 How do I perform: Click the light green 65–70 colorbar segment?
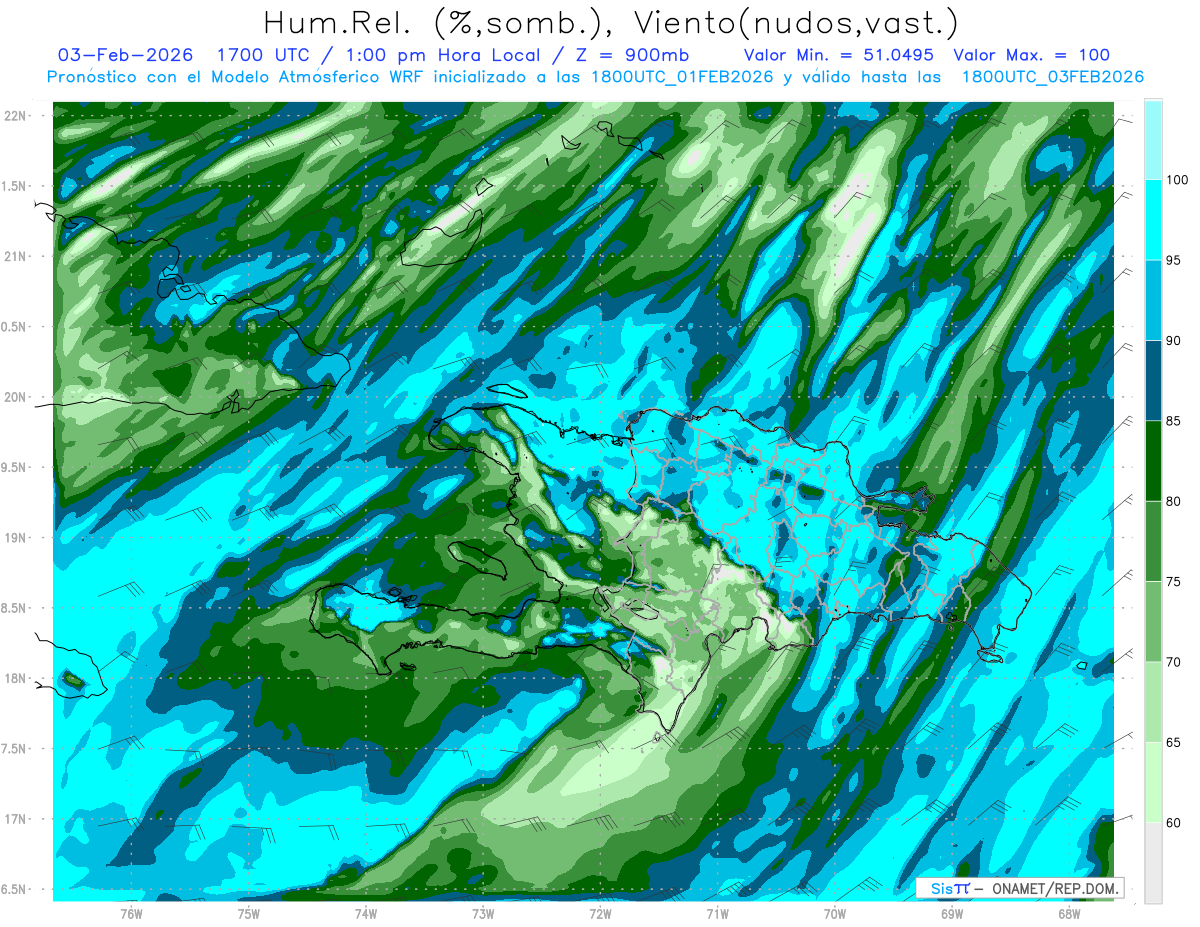coord(1153,702)
